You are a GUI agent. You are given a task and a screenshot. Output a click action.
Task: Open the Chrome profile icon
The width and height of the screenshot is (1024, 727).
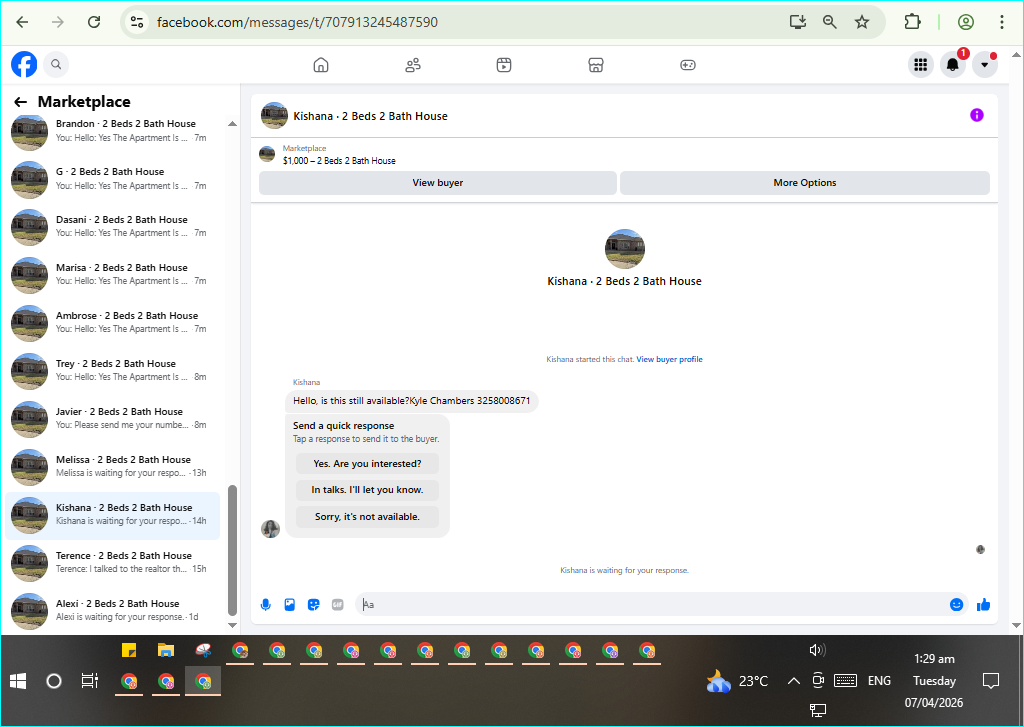tap(966, 22)
